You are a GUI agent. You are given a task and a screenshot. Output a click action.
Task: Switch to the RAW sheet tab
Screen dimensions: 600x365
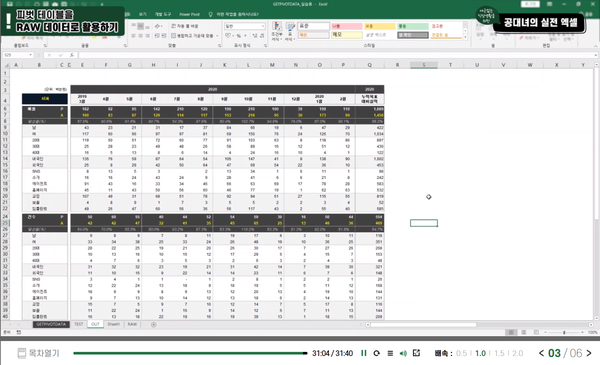pyautogui.click(x=132, y=324)
